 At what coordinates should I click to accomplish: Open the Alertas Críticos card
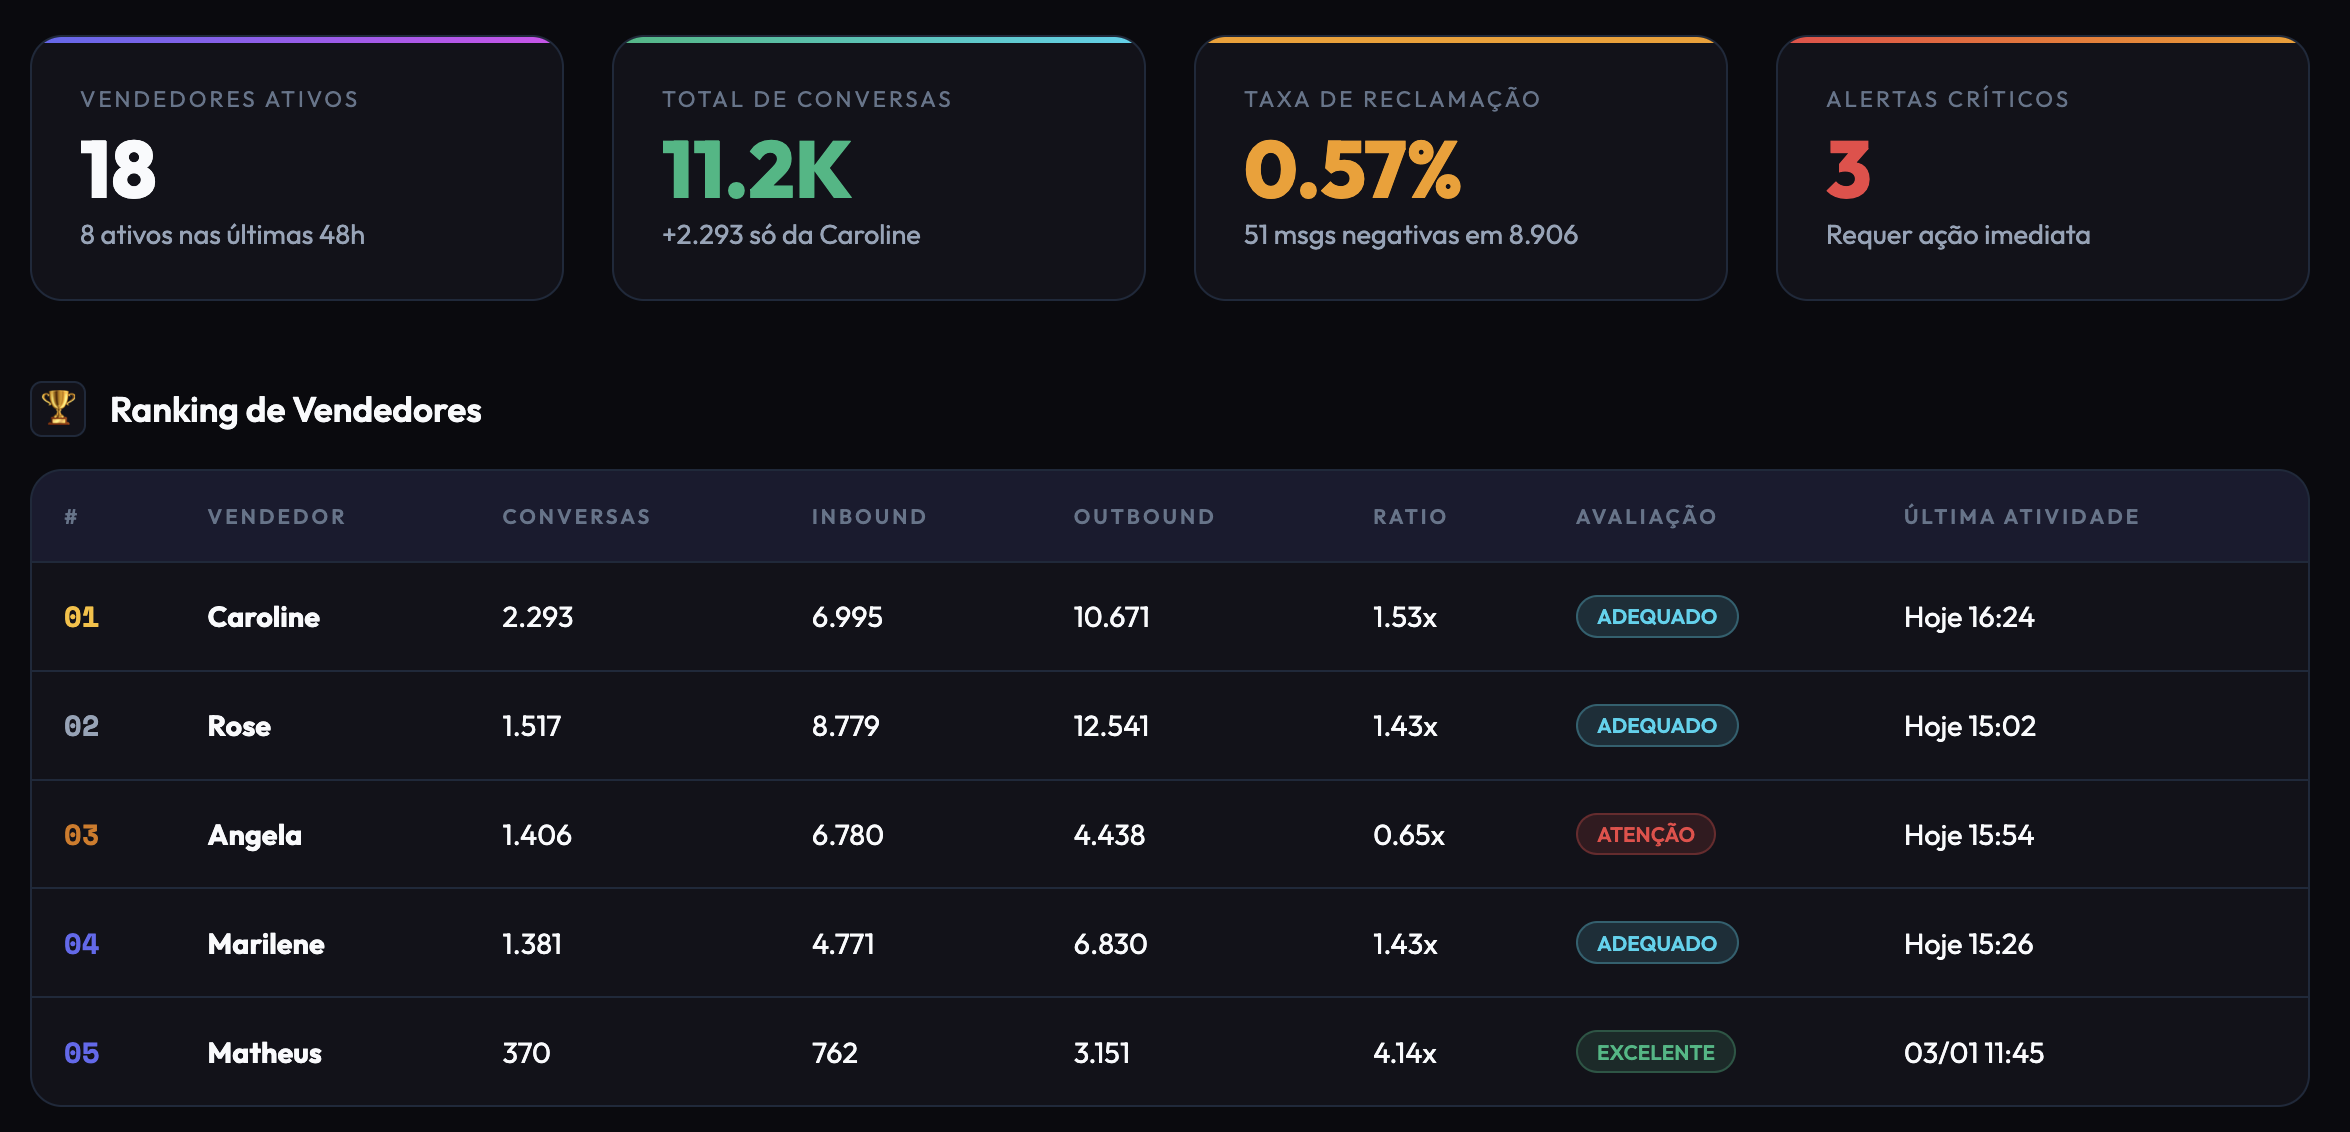[2042, 168]
